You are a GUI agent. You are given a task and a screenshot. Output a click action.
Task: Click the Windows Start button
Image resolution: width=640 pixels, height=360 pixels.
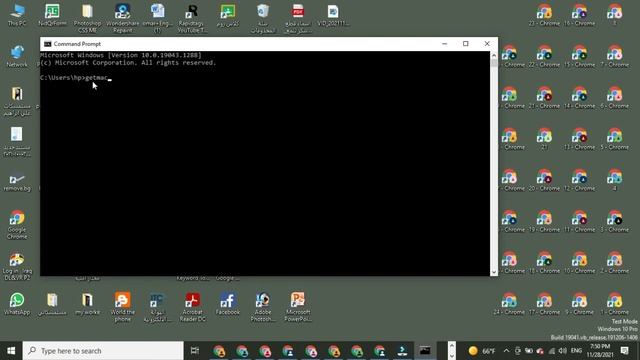11,351
